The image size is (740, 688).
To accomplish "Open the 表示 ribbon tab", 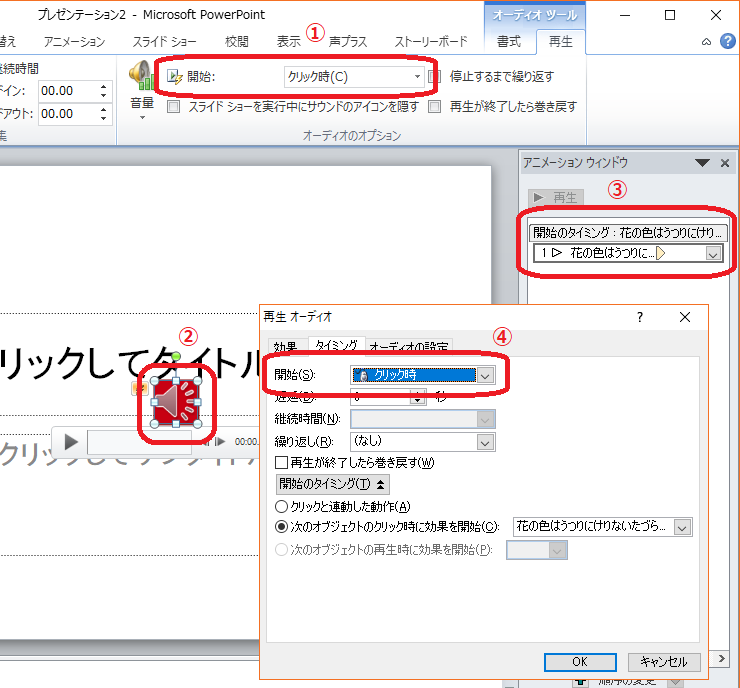I will click(288, 42).
